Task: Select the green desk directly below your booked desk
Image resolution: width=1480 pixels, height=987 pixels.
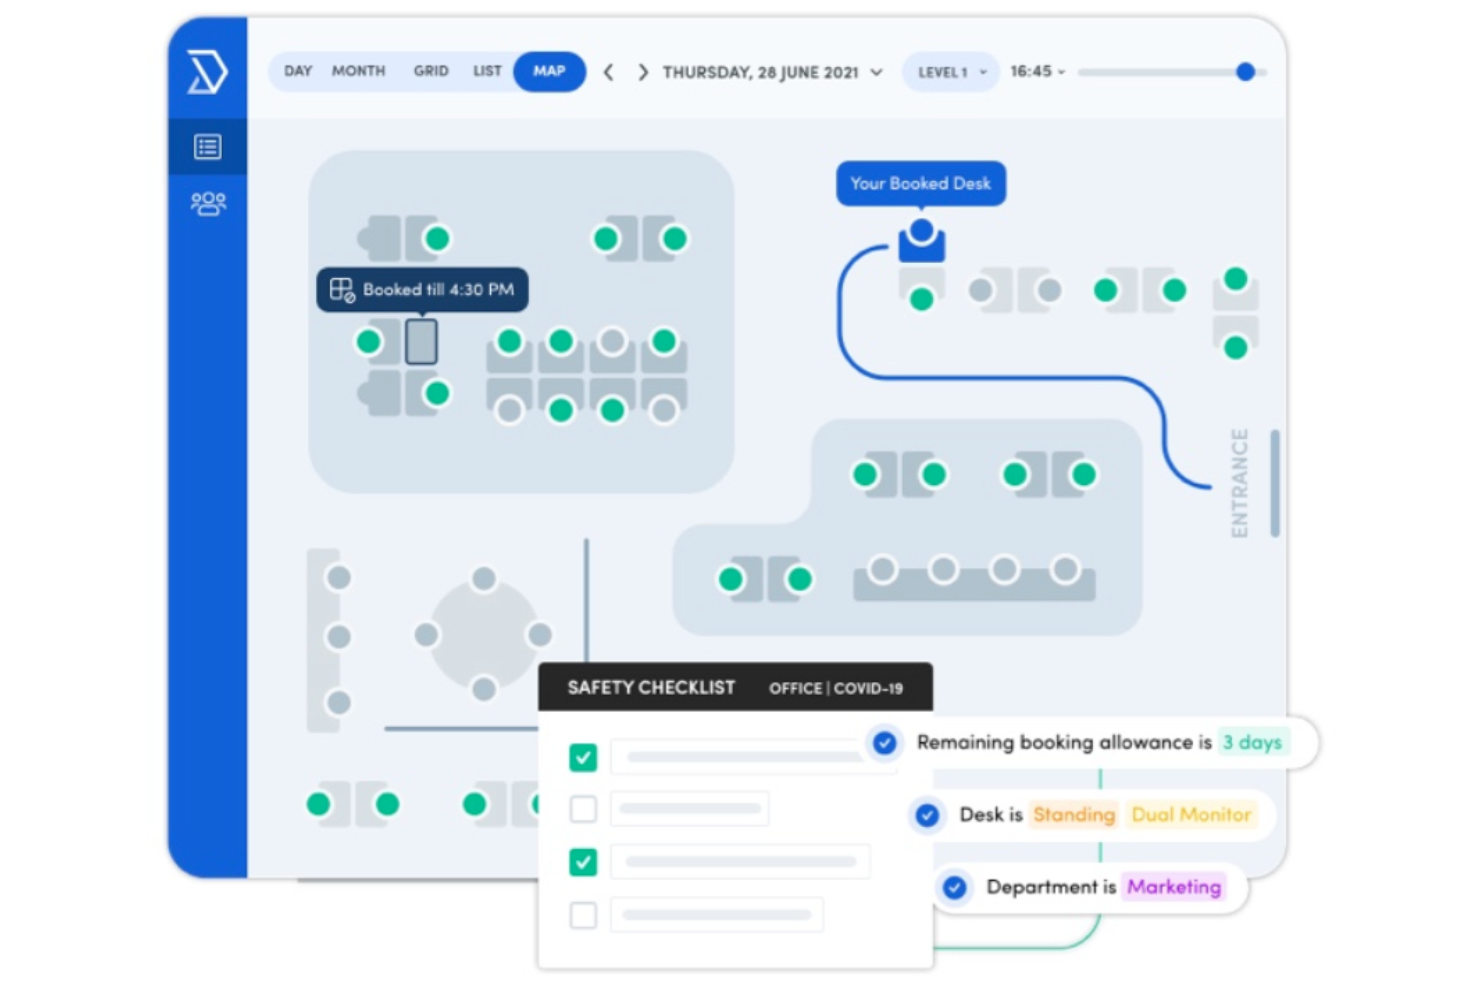Action: click(922, 299)
